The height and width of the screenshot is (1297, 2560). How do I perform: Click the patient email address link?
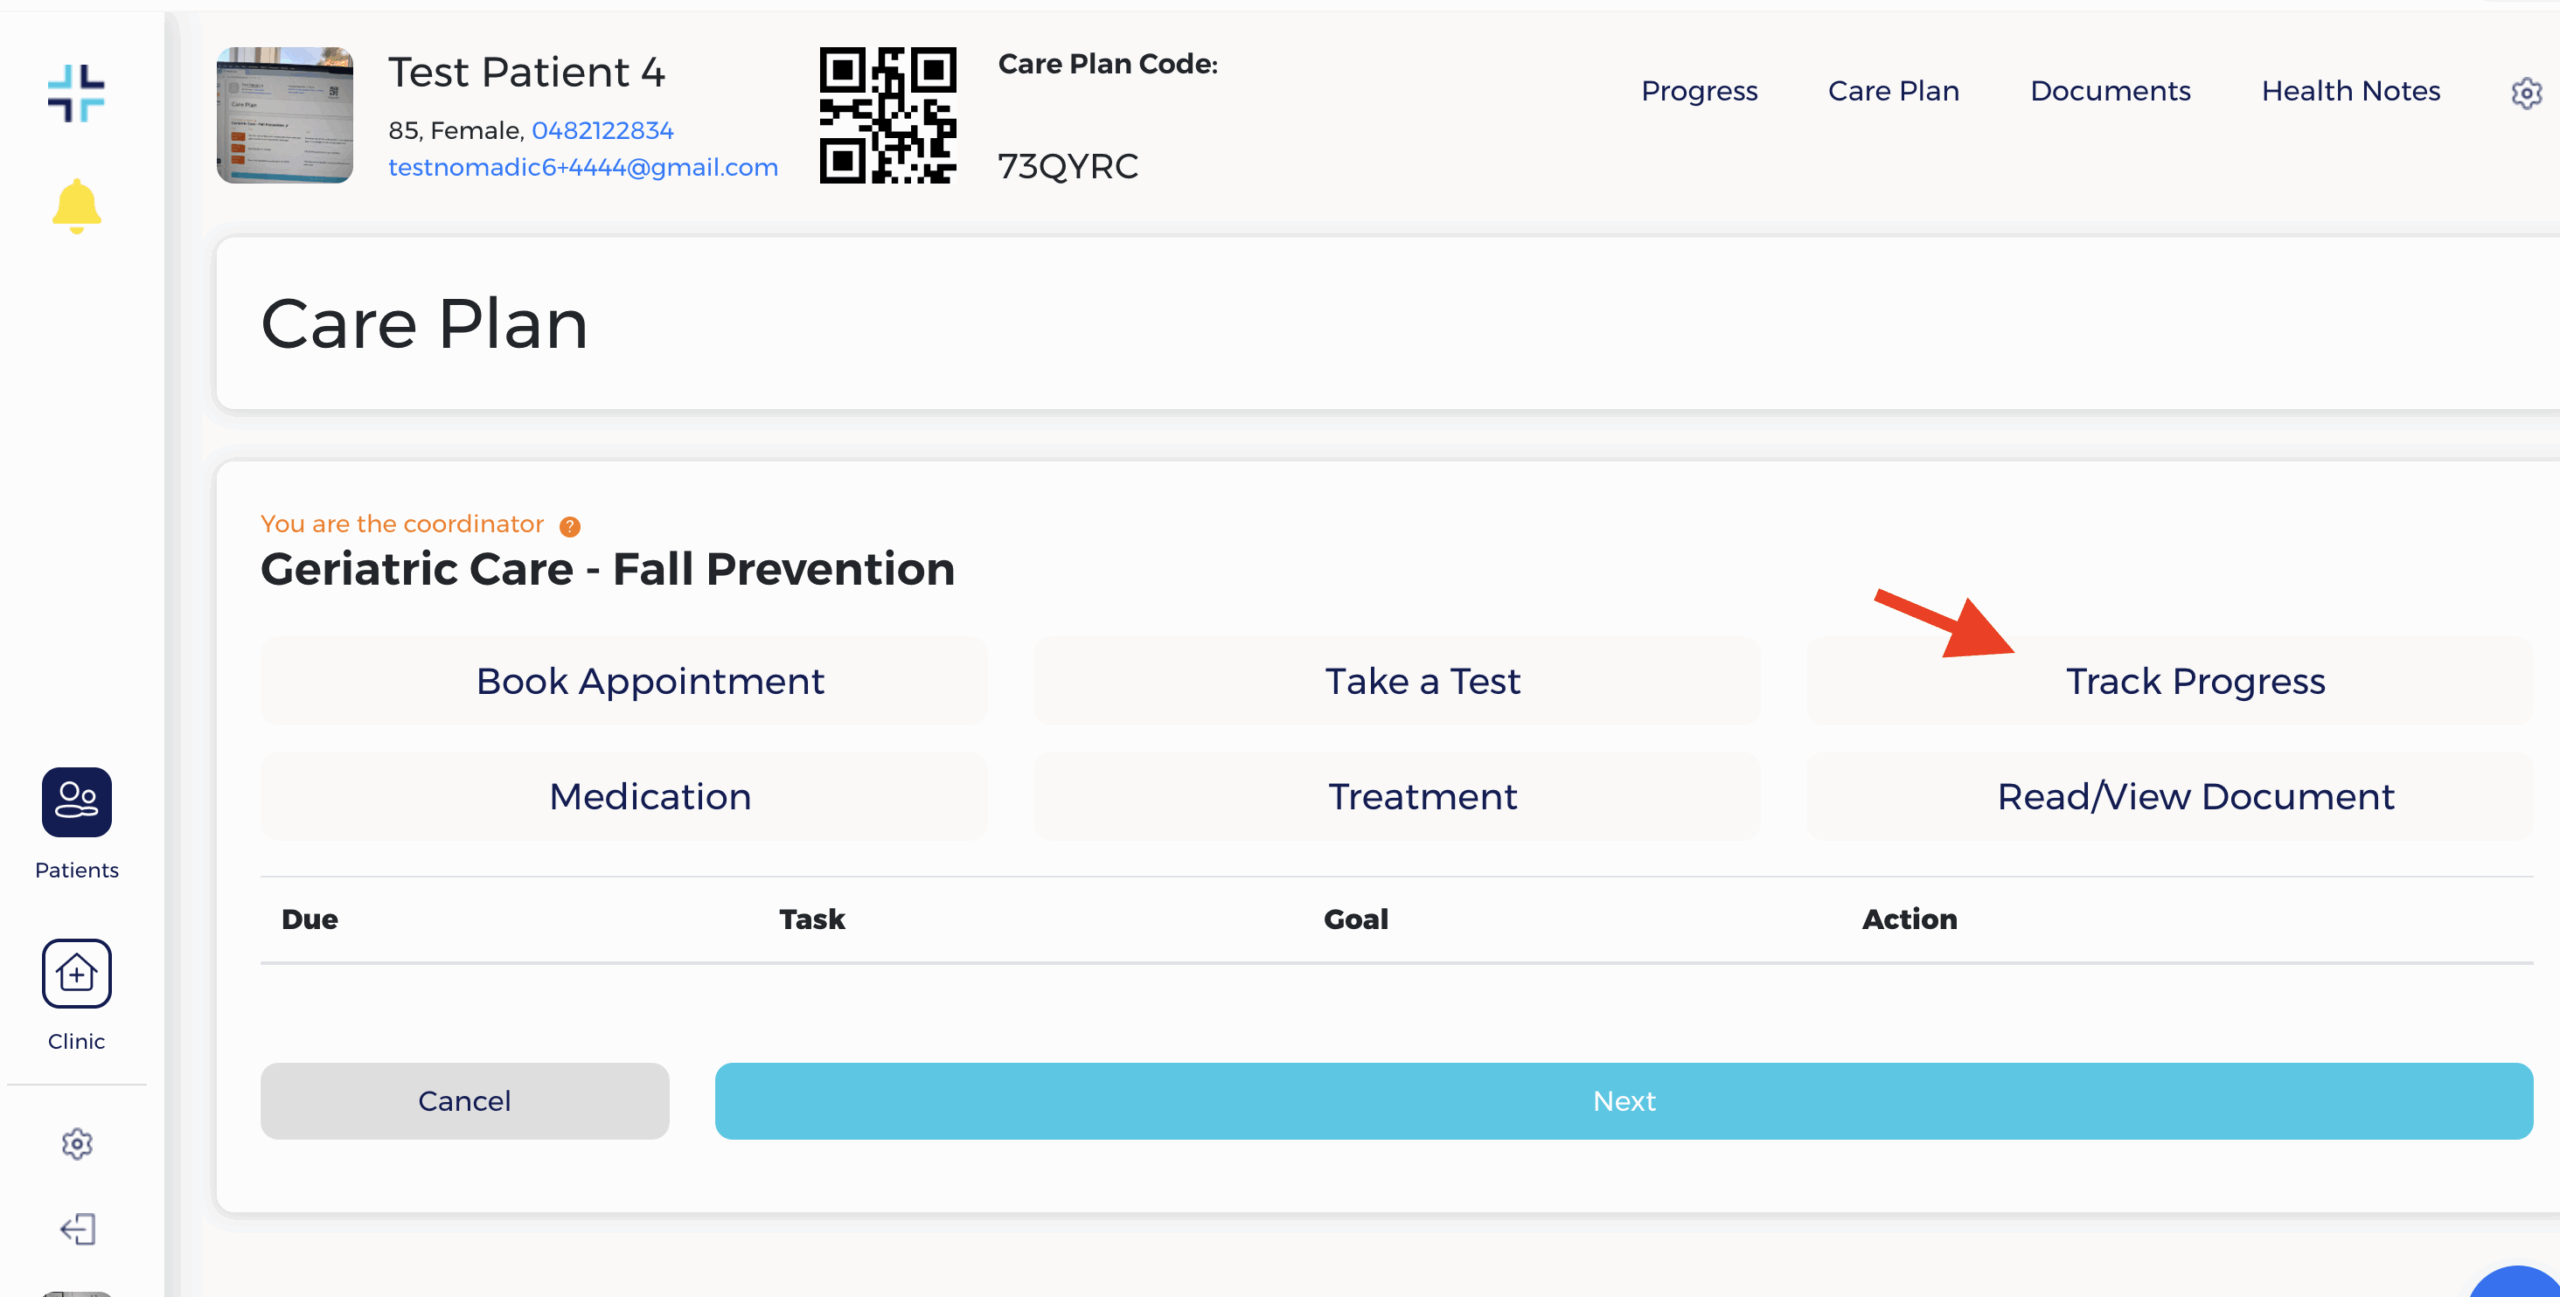[583, 167]
